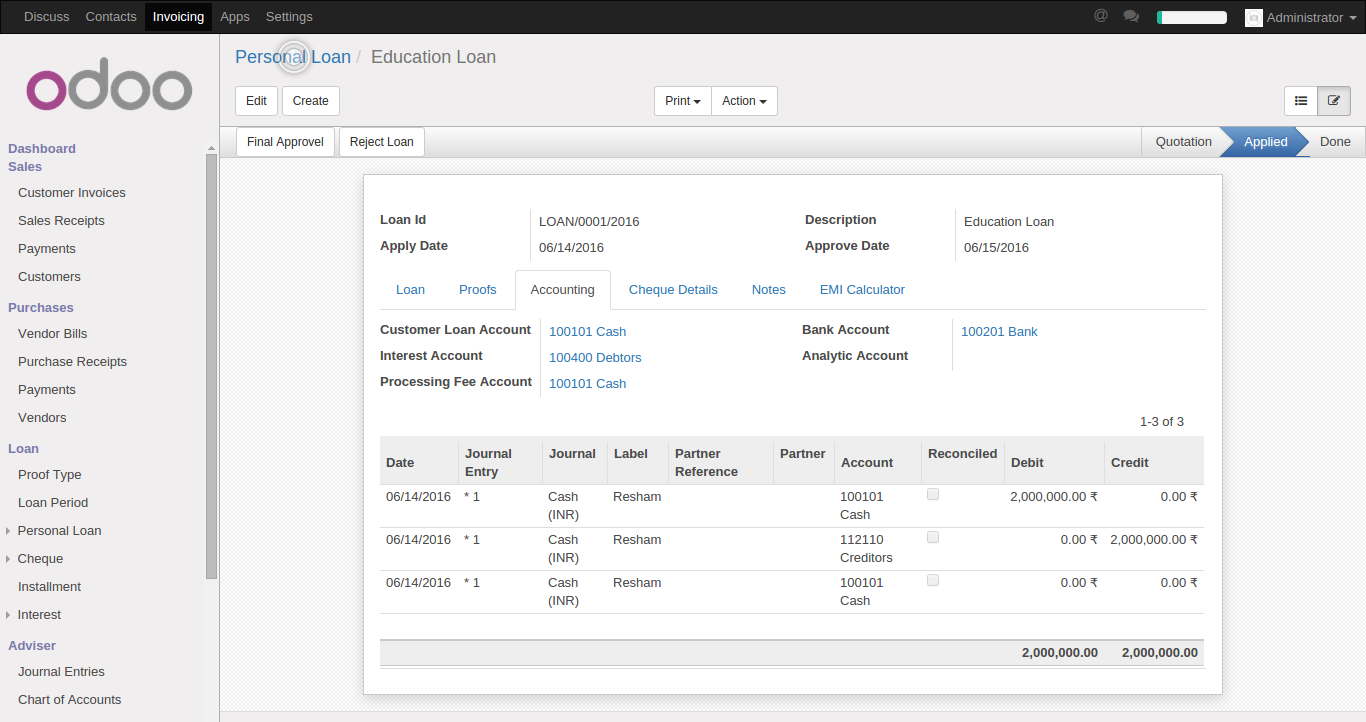Viewport: 1366px width, 722px height.
Task: Open the Contacts menu
Action: pos(111,17)
